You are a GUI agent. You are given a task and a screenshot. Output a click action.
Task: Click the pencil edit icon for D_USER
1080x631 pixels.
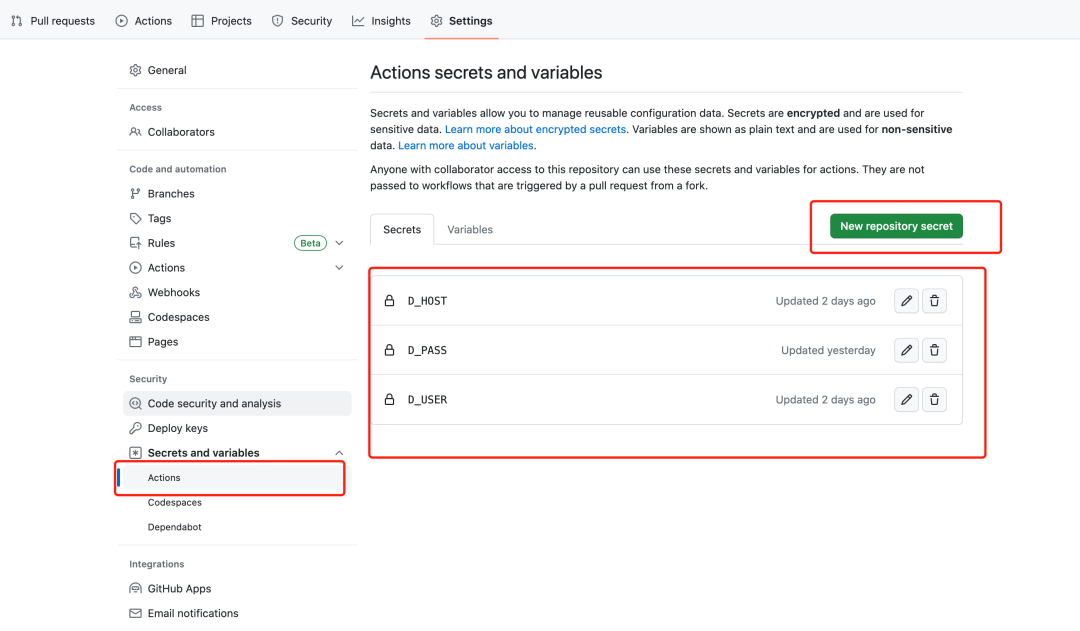click(x=906, y=400)
